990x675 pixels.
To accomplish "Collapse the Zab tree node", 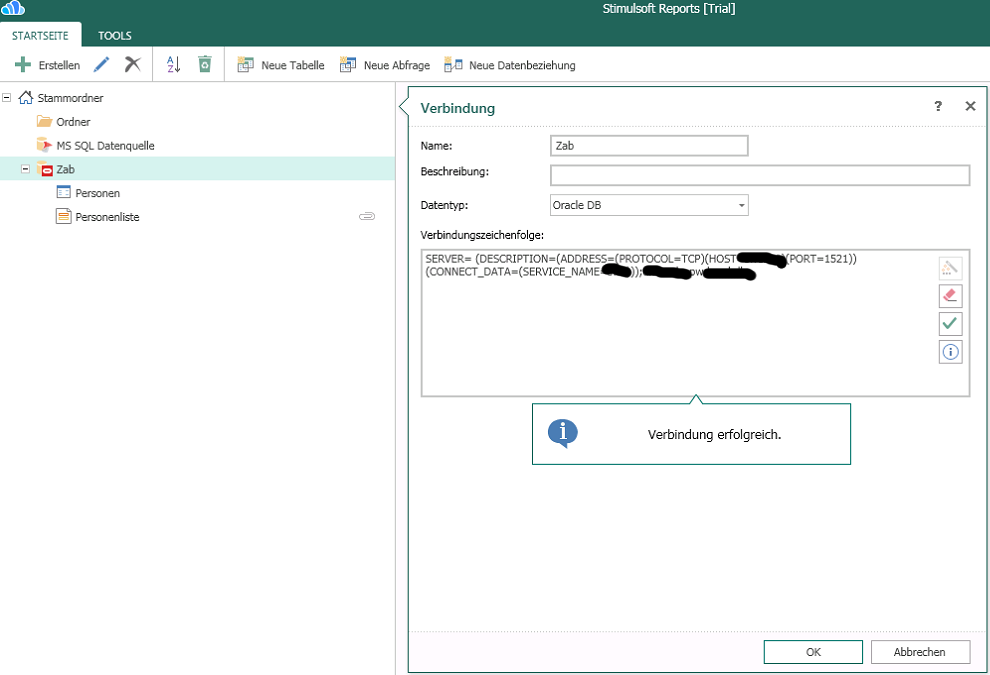I will coord(25,169).
